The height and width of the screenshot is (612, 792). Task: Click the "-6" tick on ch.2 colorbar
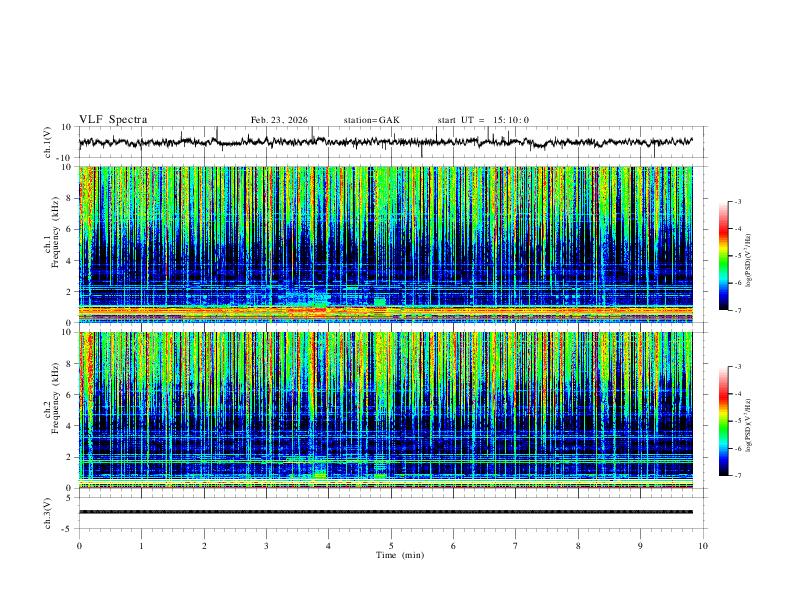737,448
